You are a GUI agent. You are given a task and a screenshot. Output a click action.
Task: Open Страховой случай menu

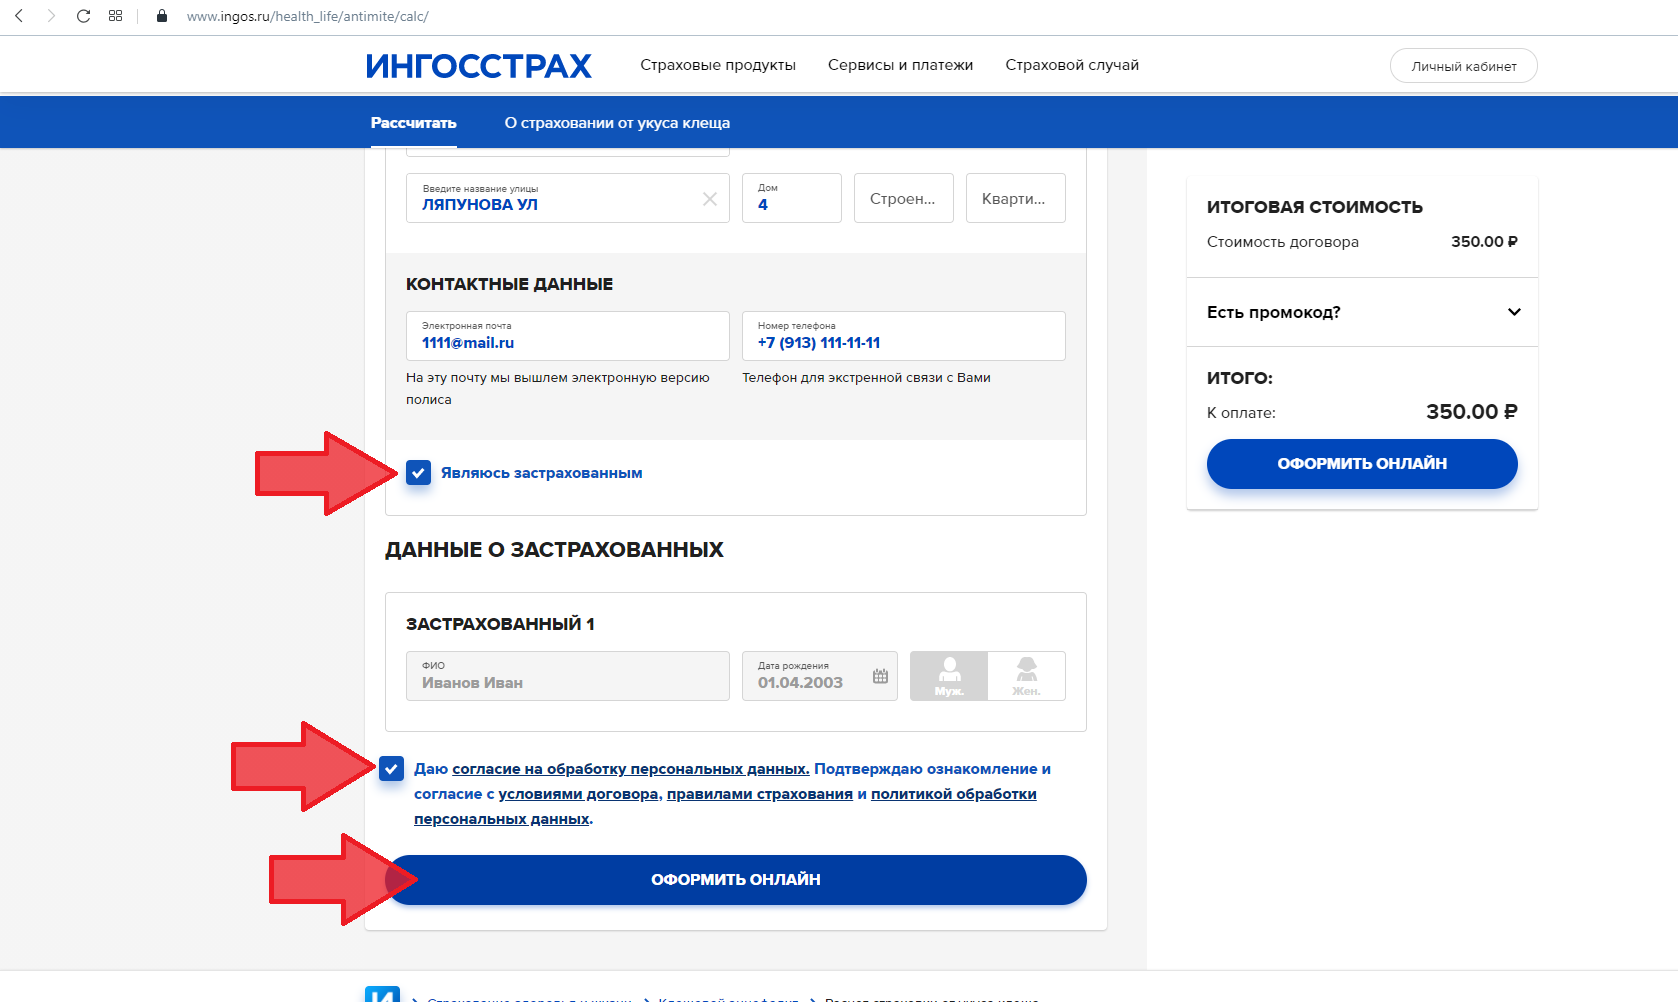(1072, 65)
